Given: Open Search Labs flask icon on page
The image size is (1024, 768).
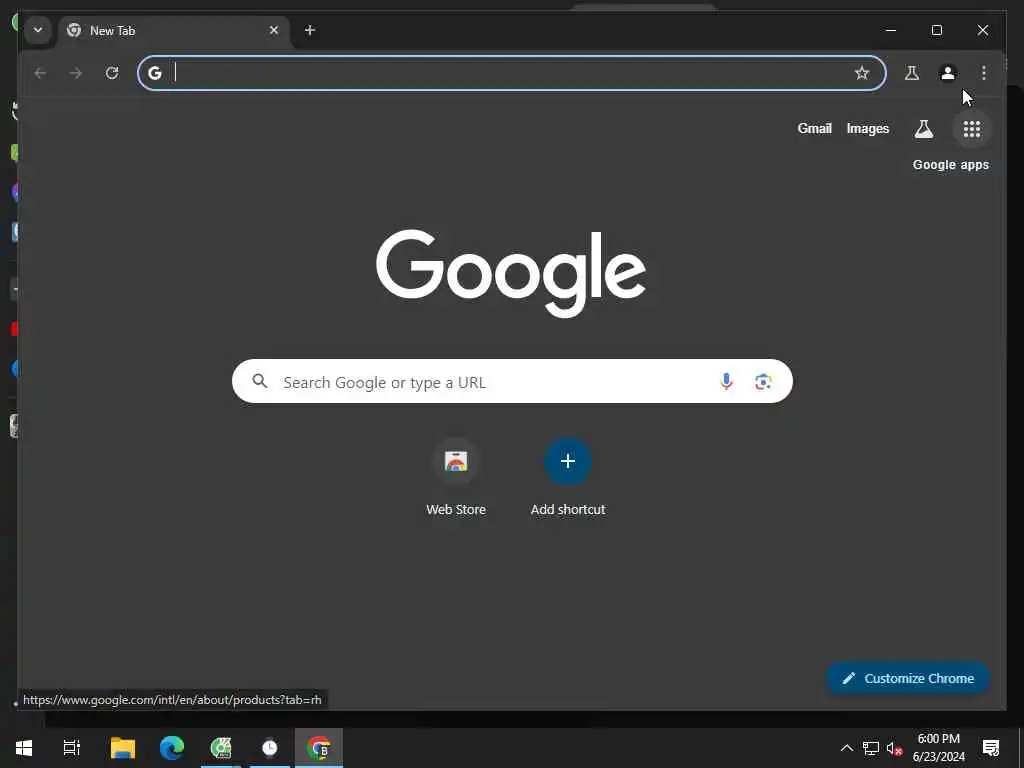Looking at the screenshot, I should coord(923,129).
